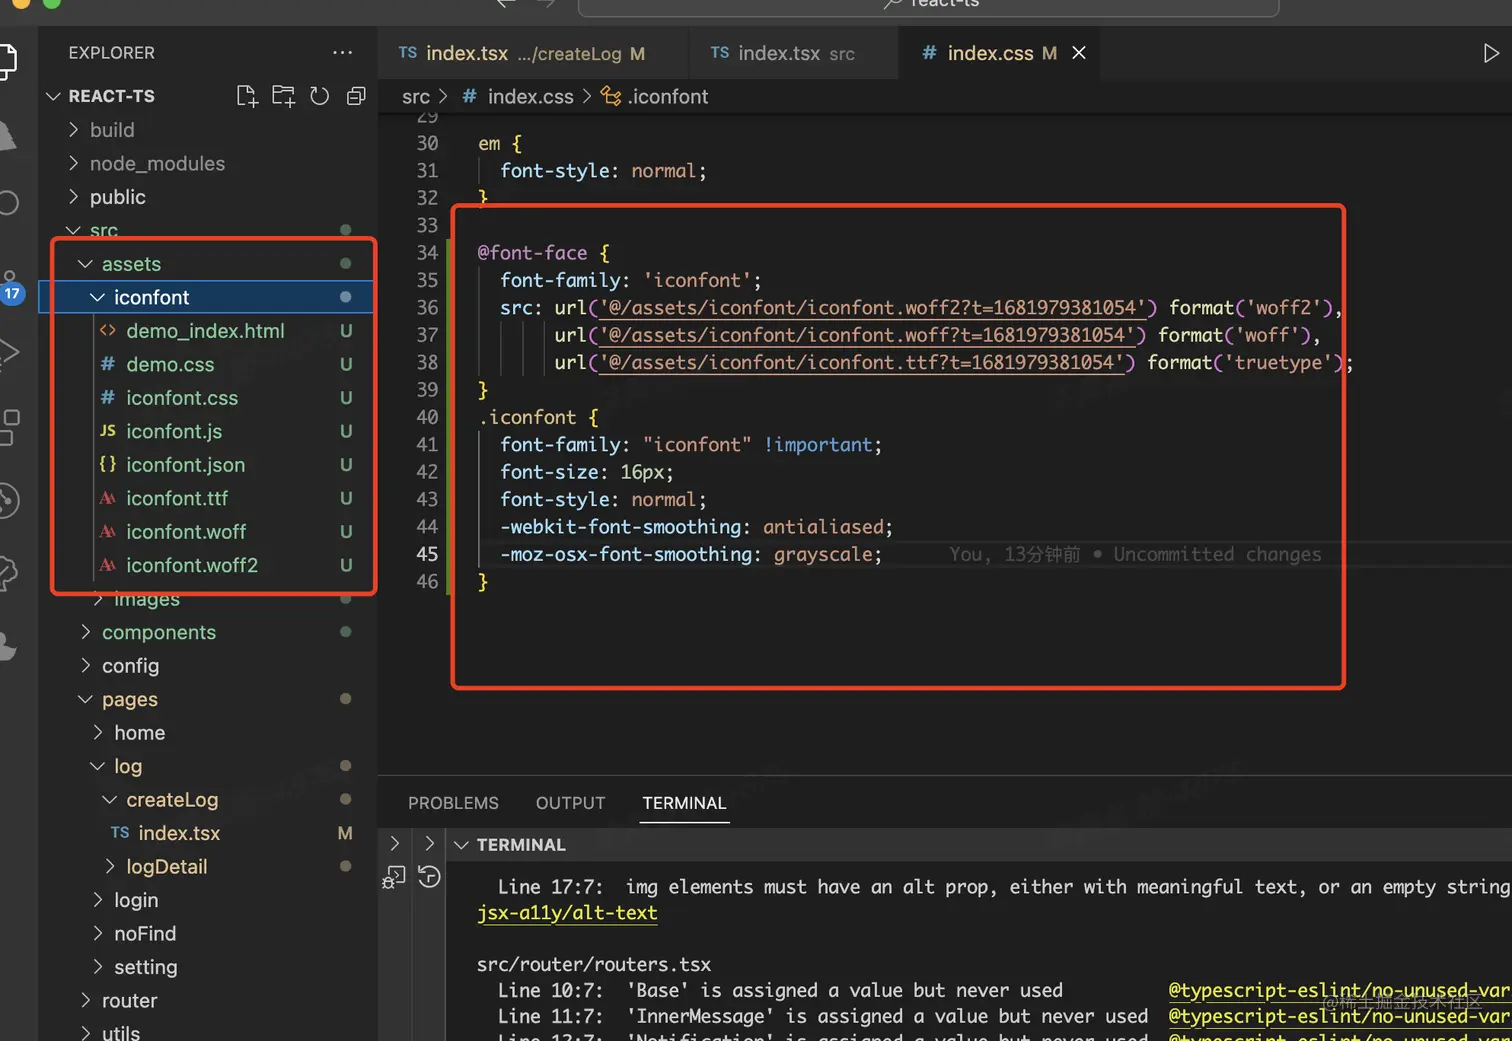
Task: Refresh the Explorer file tree
Action: point(319,96)
